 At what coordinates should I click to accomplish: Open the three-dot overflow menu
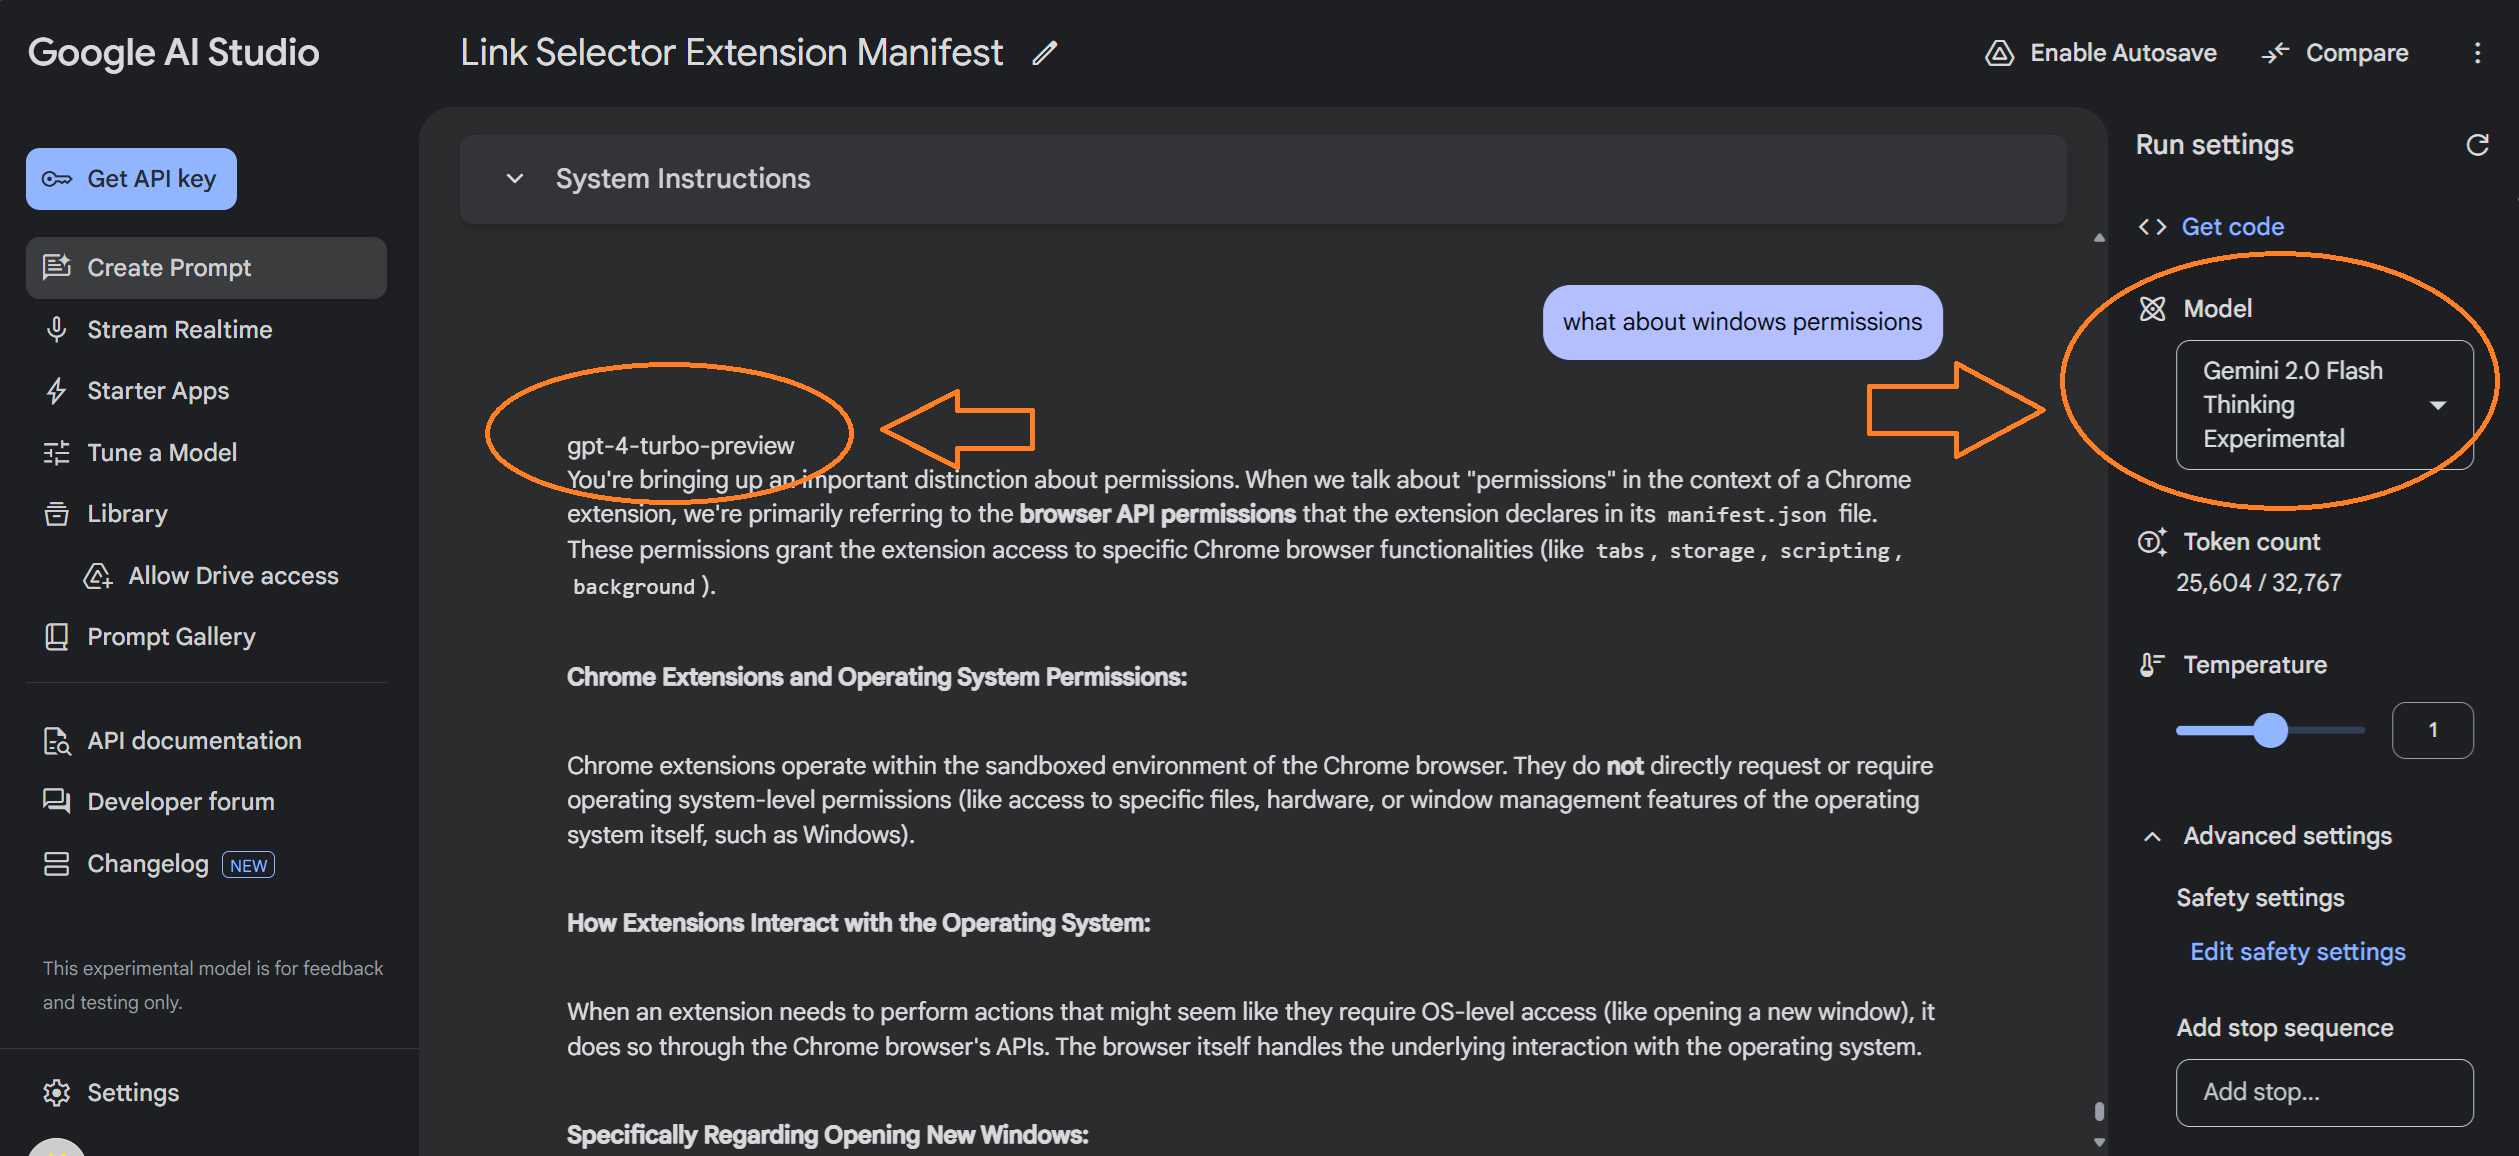(2477, 53)
